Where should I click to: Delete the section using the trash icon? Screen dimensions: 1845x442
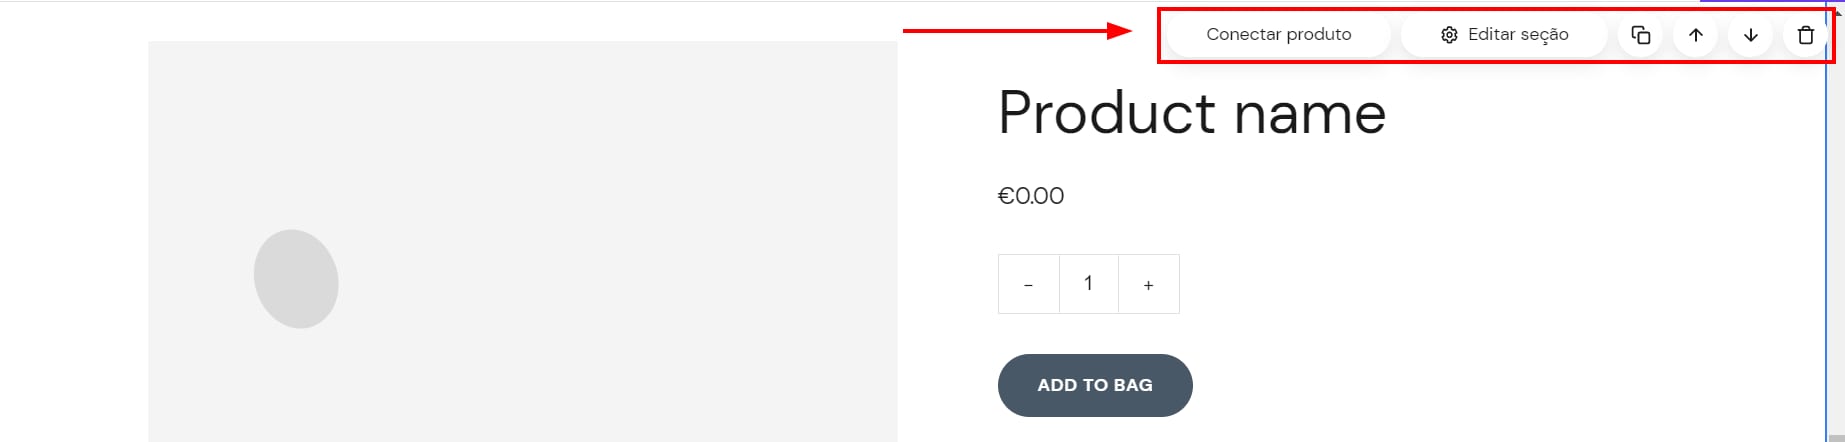click(x=1805, y=35)
